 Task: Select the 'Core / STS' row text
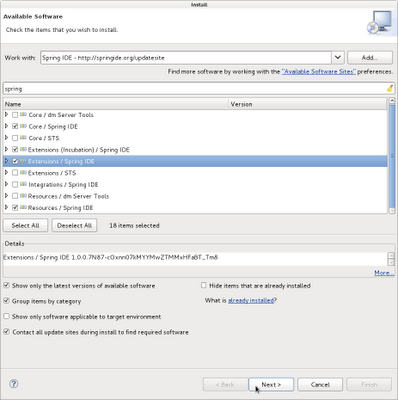coord(44,138)
